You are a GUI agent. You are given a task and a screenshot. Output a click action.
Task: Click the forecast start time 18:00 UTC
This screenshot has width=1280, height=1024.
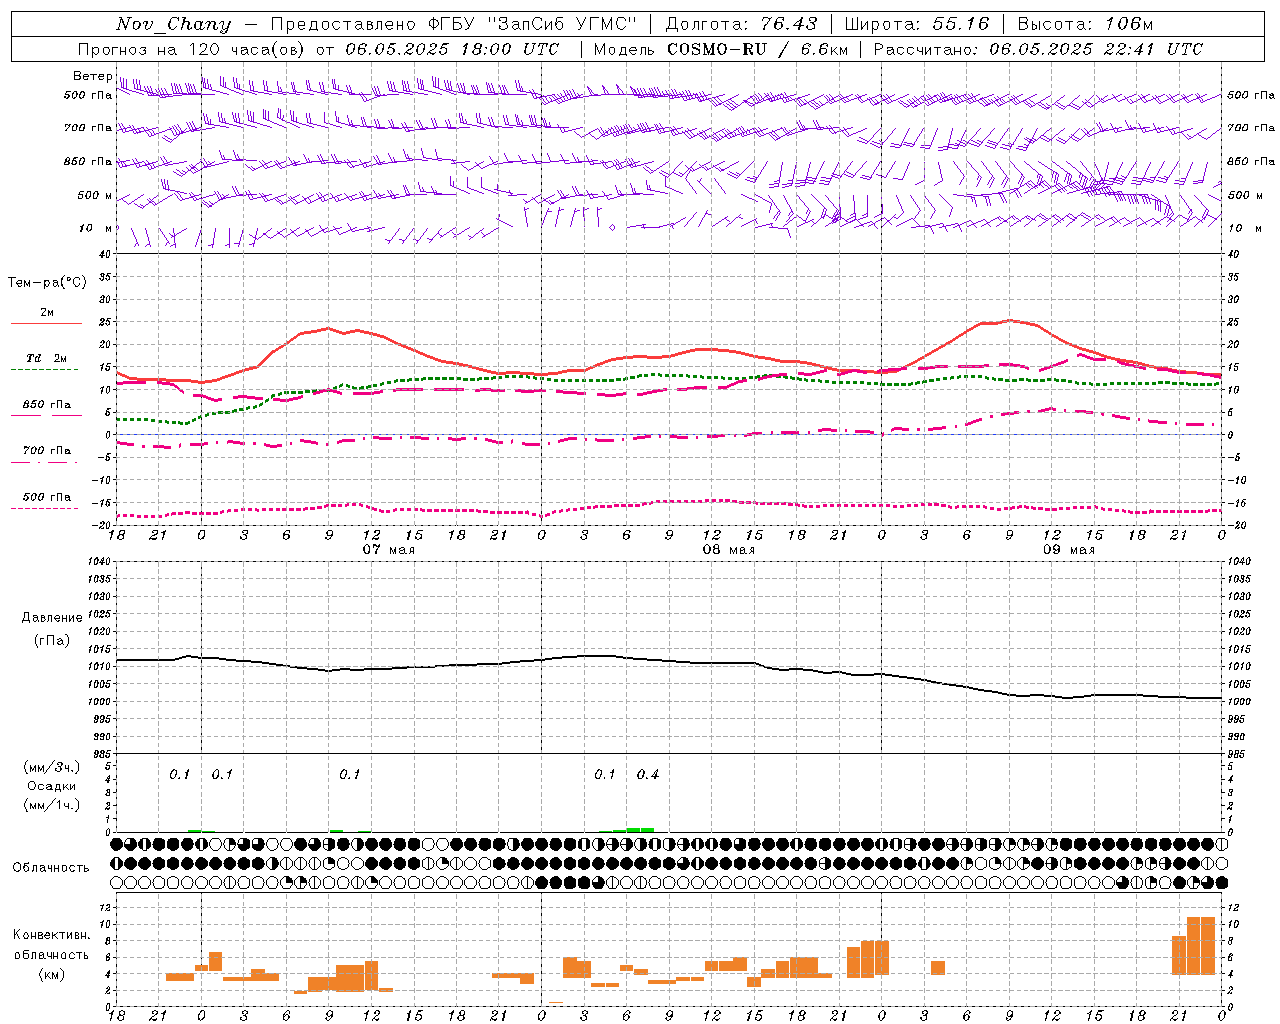(x=509, y=49)
